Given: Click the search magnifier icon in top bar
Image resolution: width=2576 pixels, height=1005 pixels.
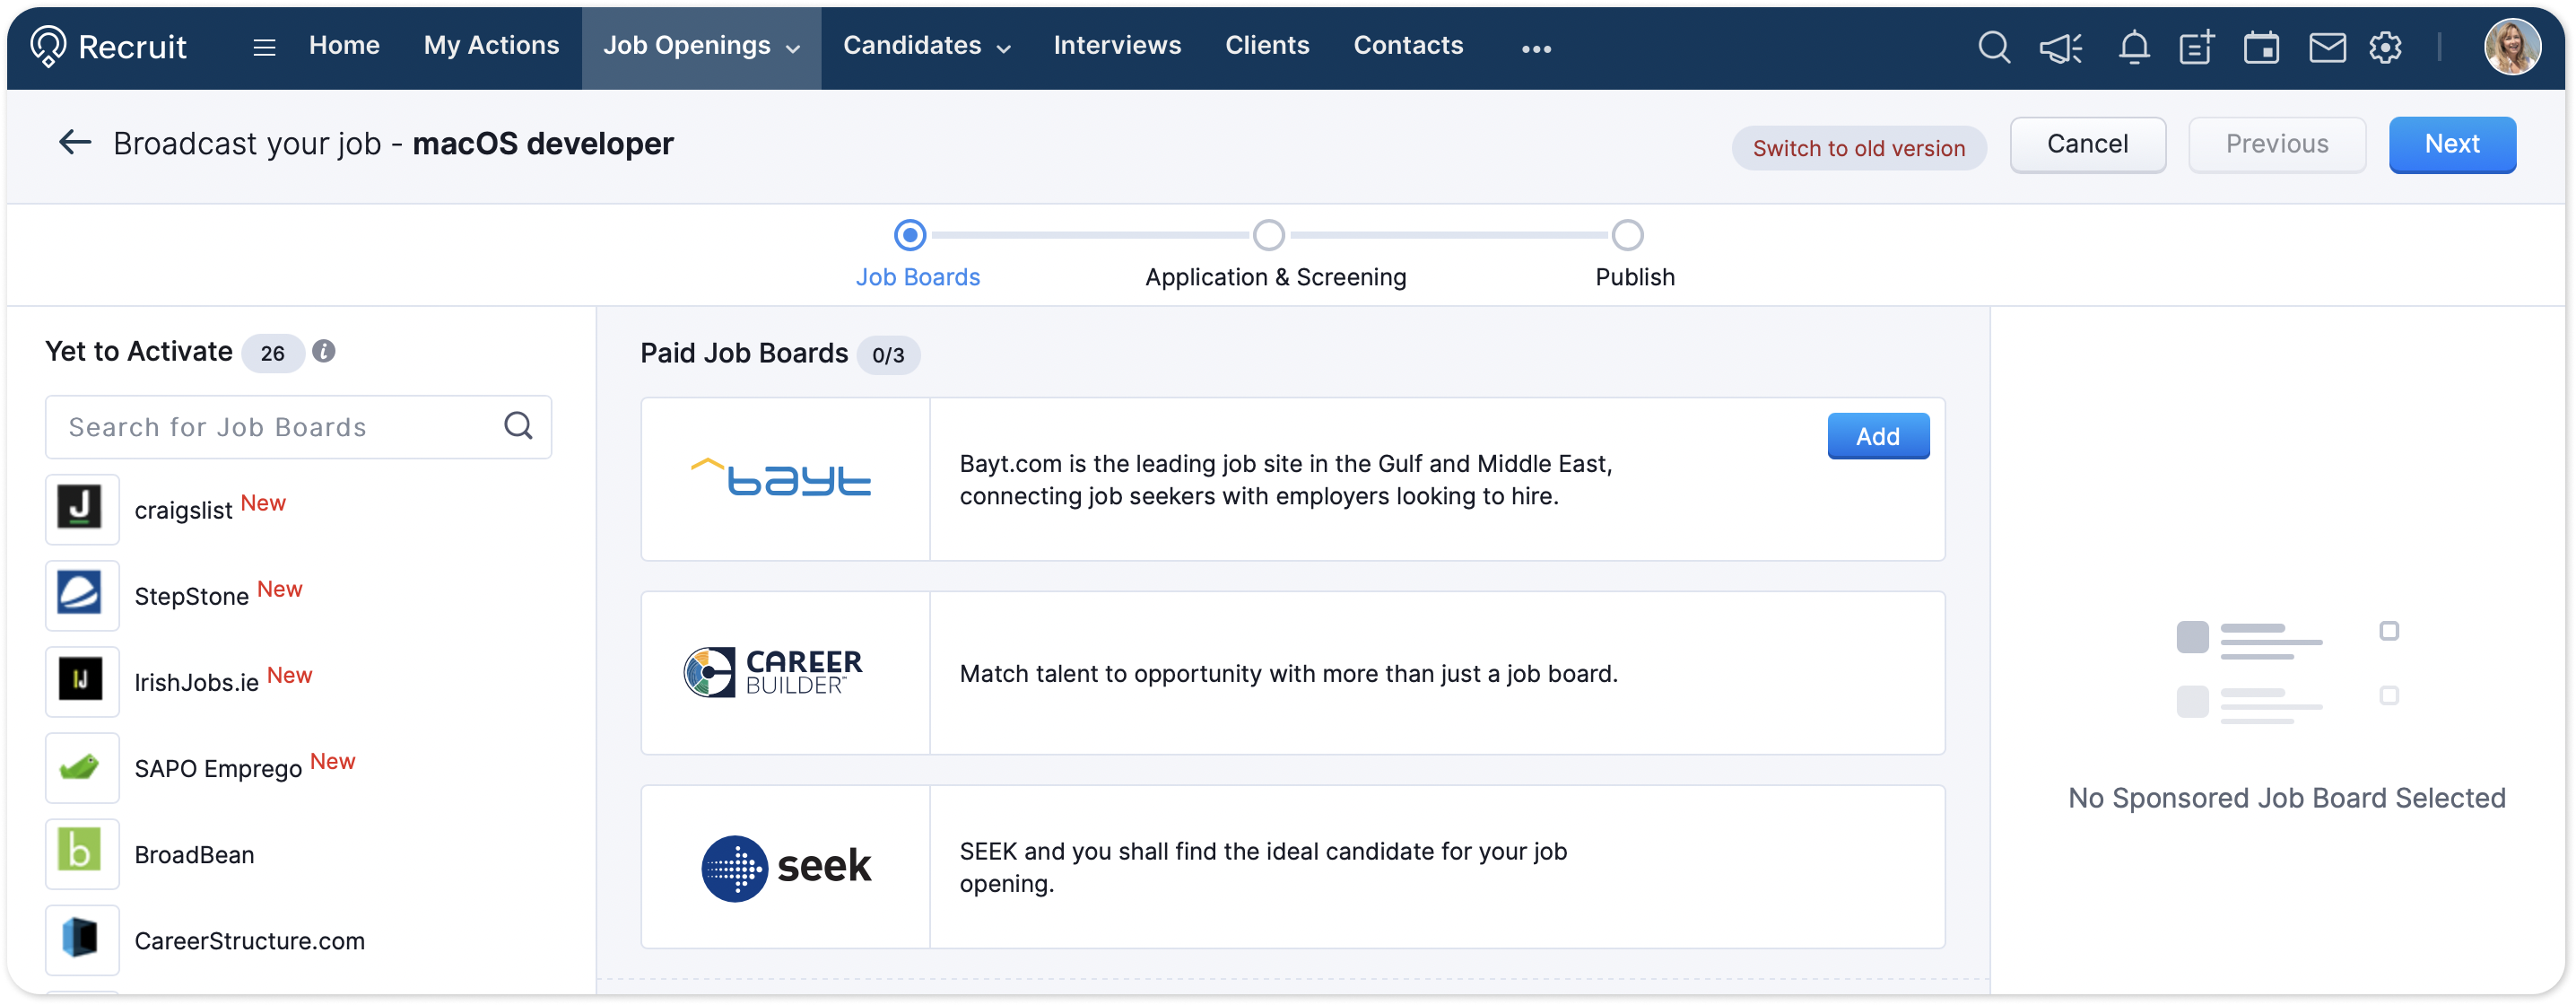Looking at the screenshot, I should coord(1993,47).
